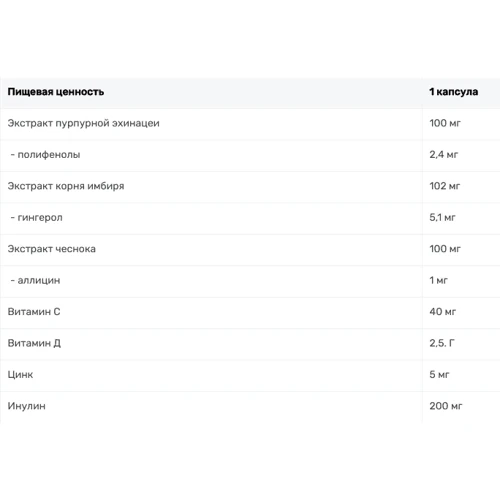The image size is (500, 500).
Task: Click the '40 мг' vitamin C value
Action: tap(442, 312)
